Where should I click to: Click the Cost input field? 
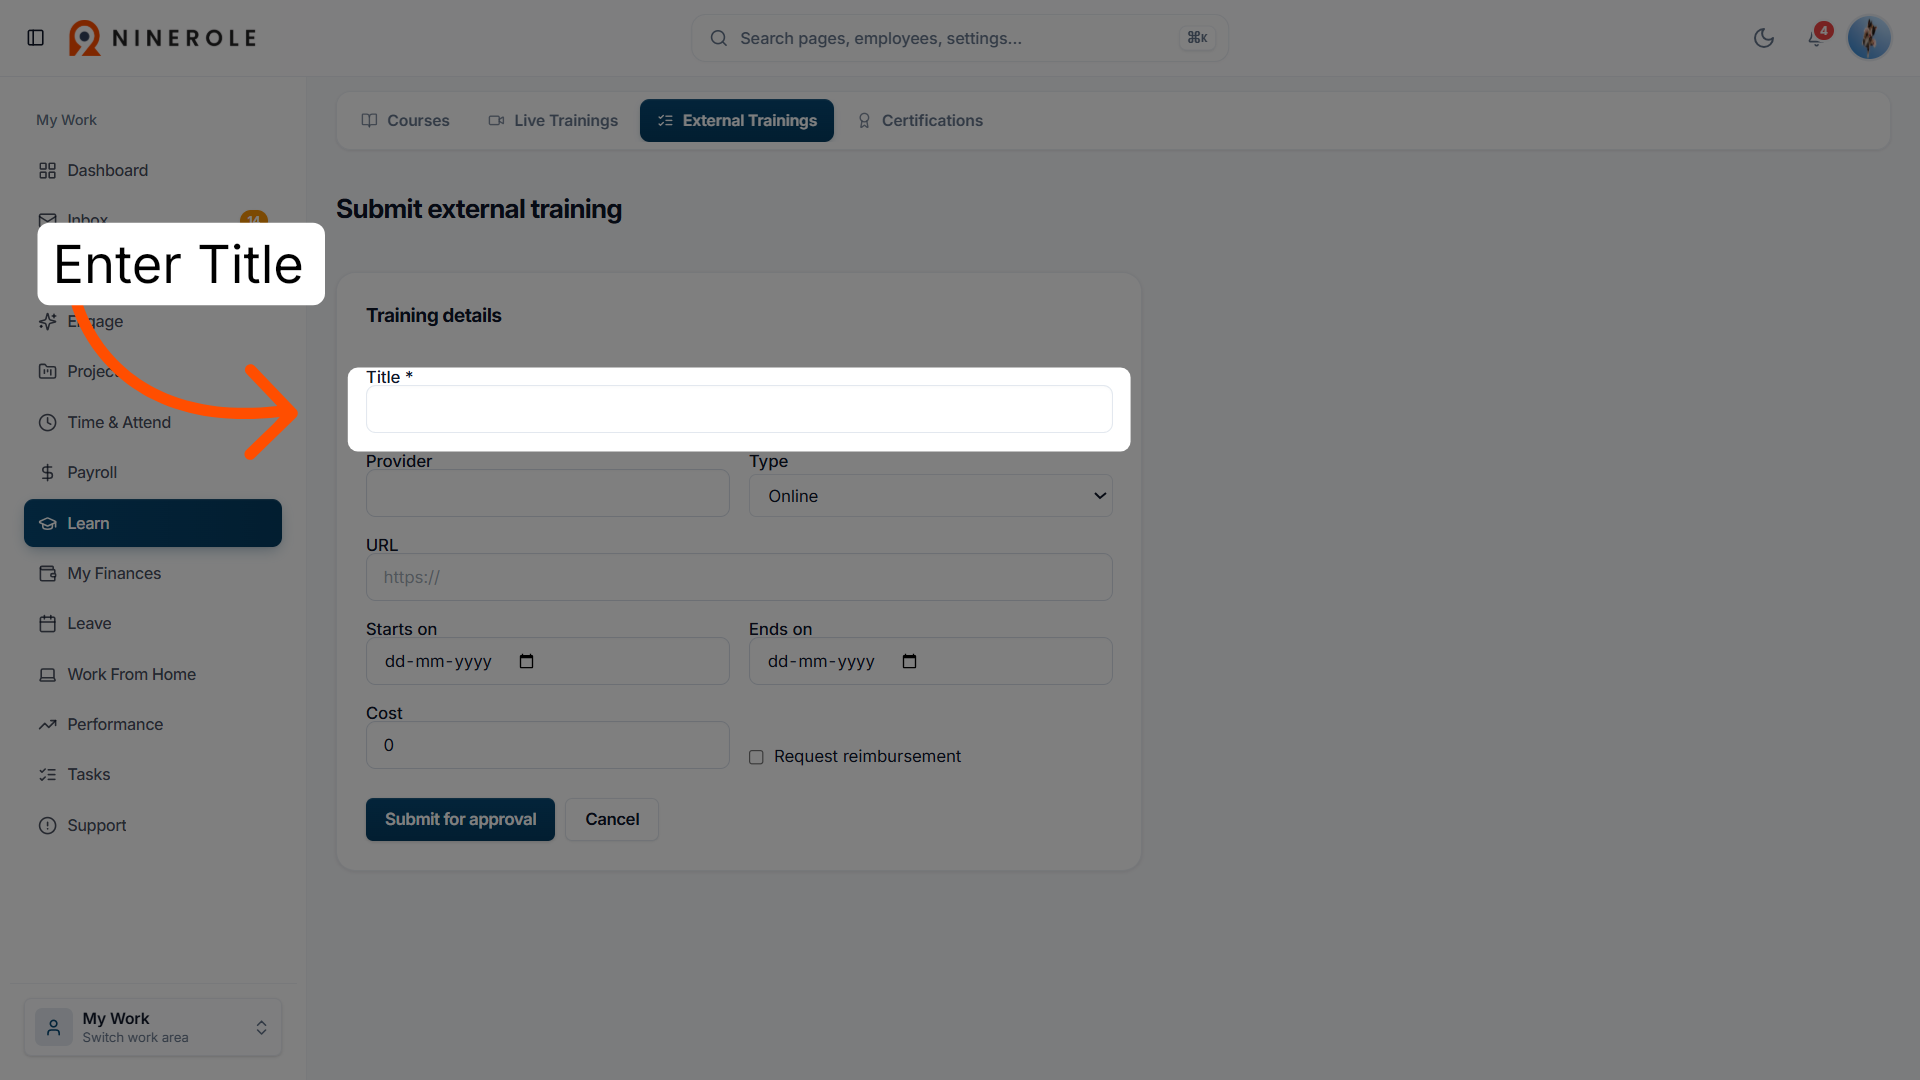click(548, 745)
